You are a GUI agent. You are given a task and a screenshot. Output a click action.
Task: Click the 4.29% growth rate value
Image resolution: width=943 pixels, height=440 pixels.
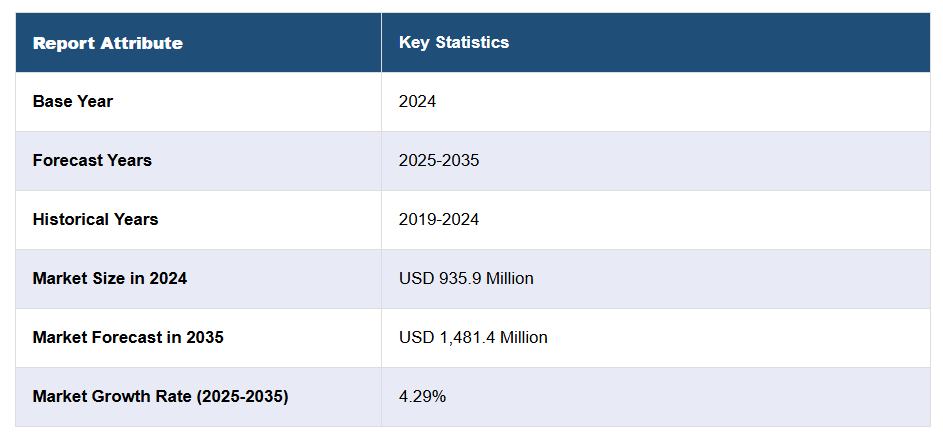pos(422,396)
